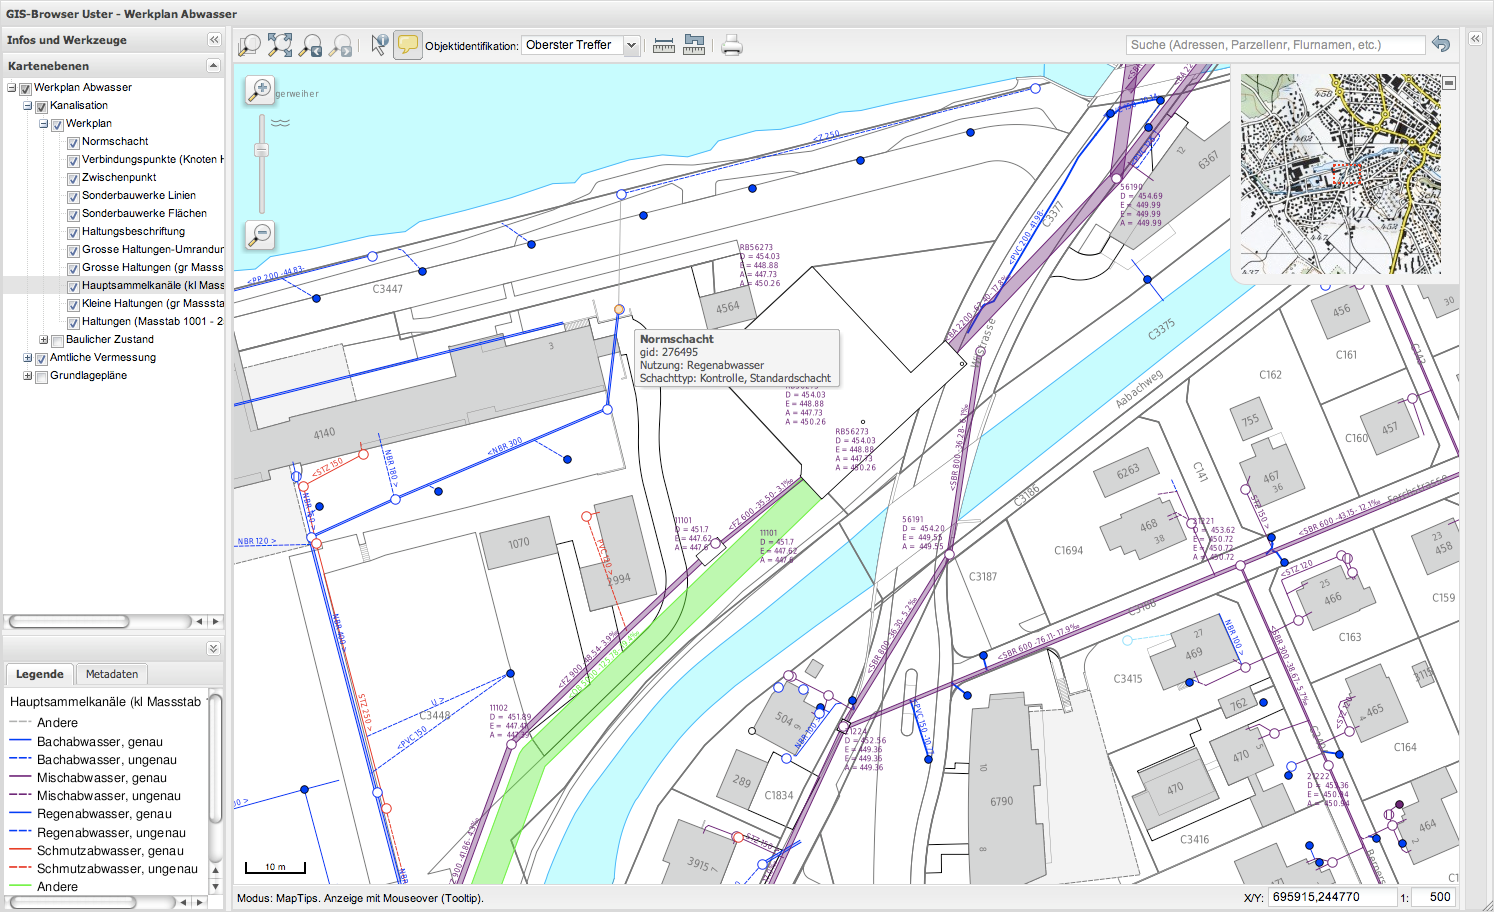Click the map zoom level slider handle
The image size is (1494, 912).
pyautogui.click(x=261, y=150)
